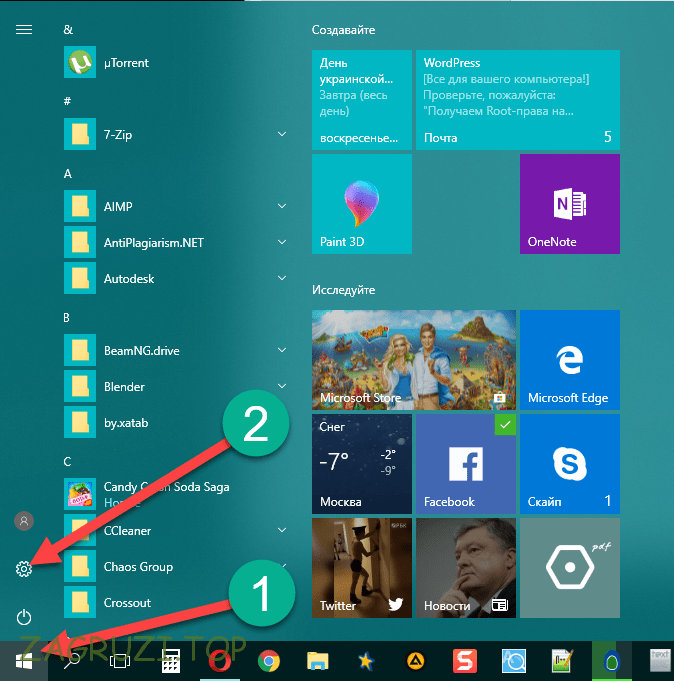Launch Google Chrome from the taskbar
Viewport: 674px width, 681px height.
269,661
